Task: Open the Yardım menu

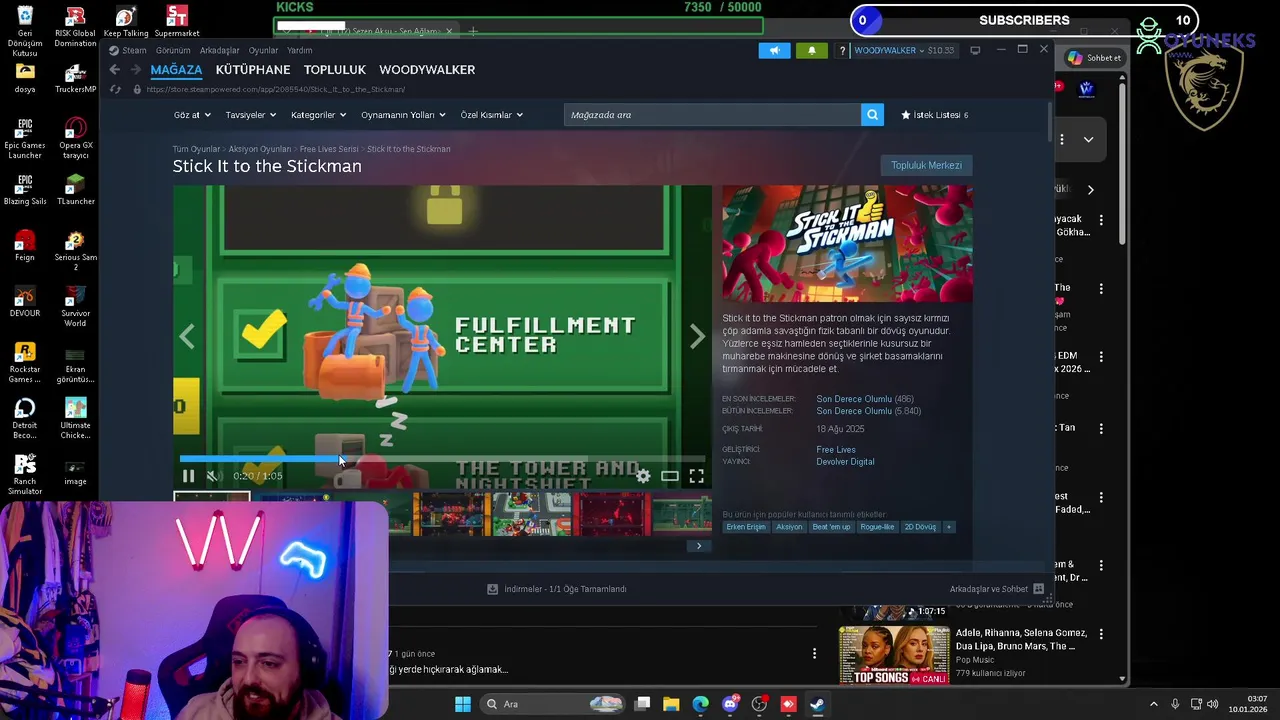Action: tap(300, 50)
